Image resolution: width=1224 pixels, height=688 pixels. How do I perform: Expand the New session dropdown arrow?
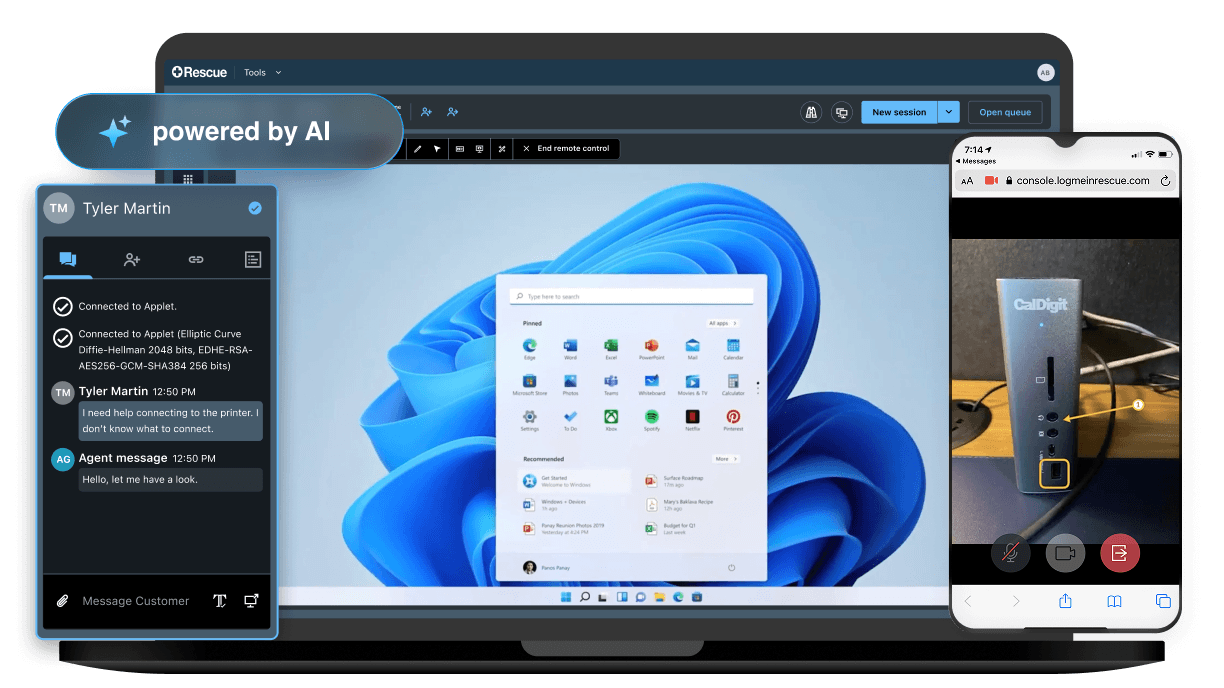[x=949, y=112]
